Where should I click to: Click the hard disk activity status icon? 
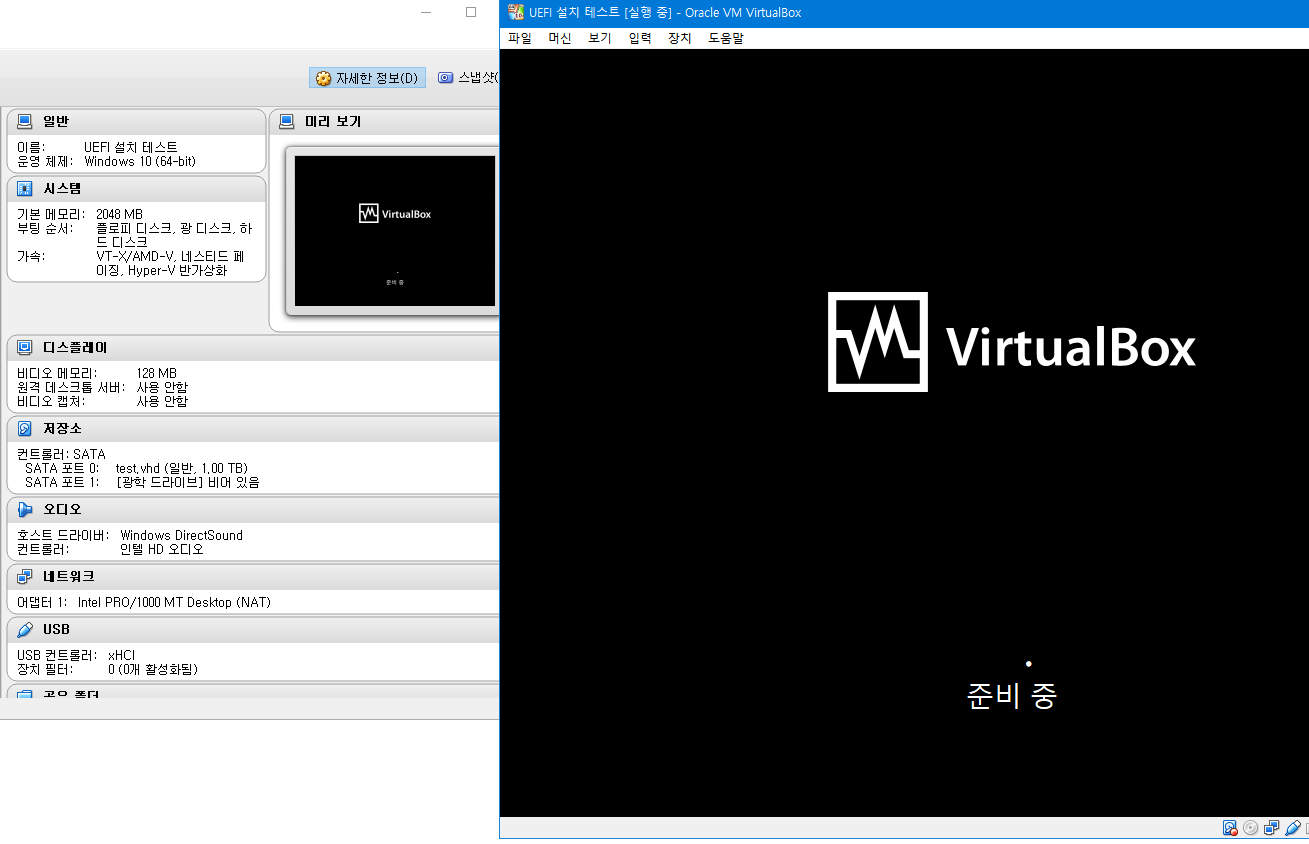pos(1230,828)
